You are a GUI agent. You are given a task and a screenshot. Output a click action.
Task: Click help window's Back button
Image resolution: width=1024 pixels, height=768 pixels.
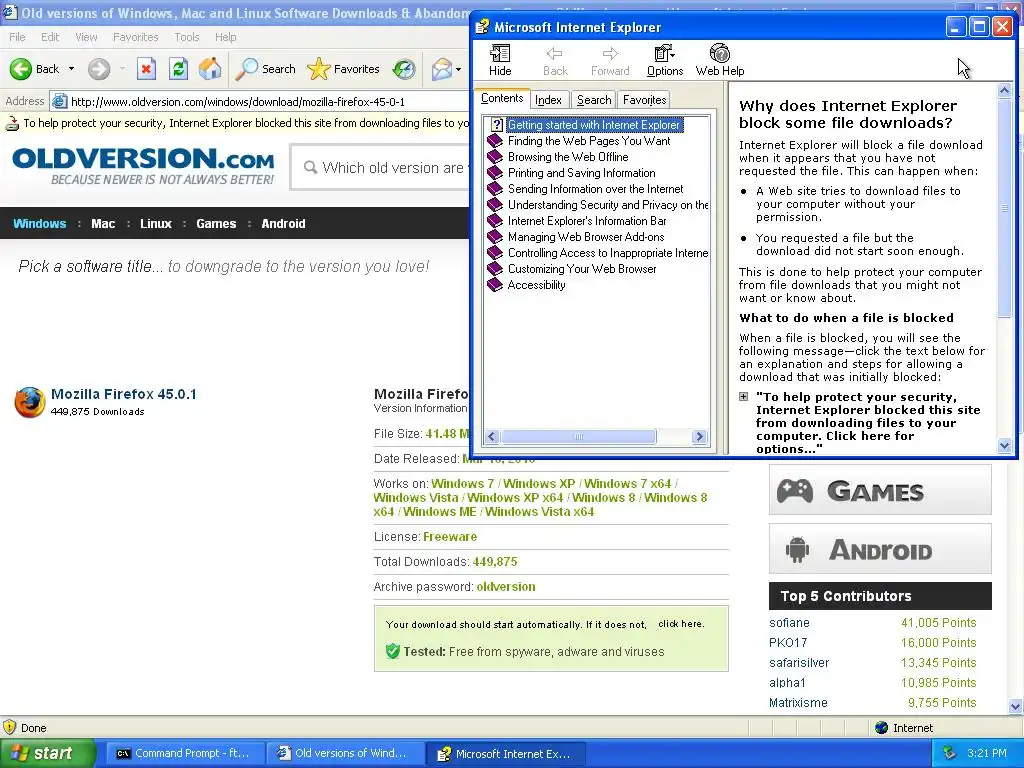[x=555, y=60]
